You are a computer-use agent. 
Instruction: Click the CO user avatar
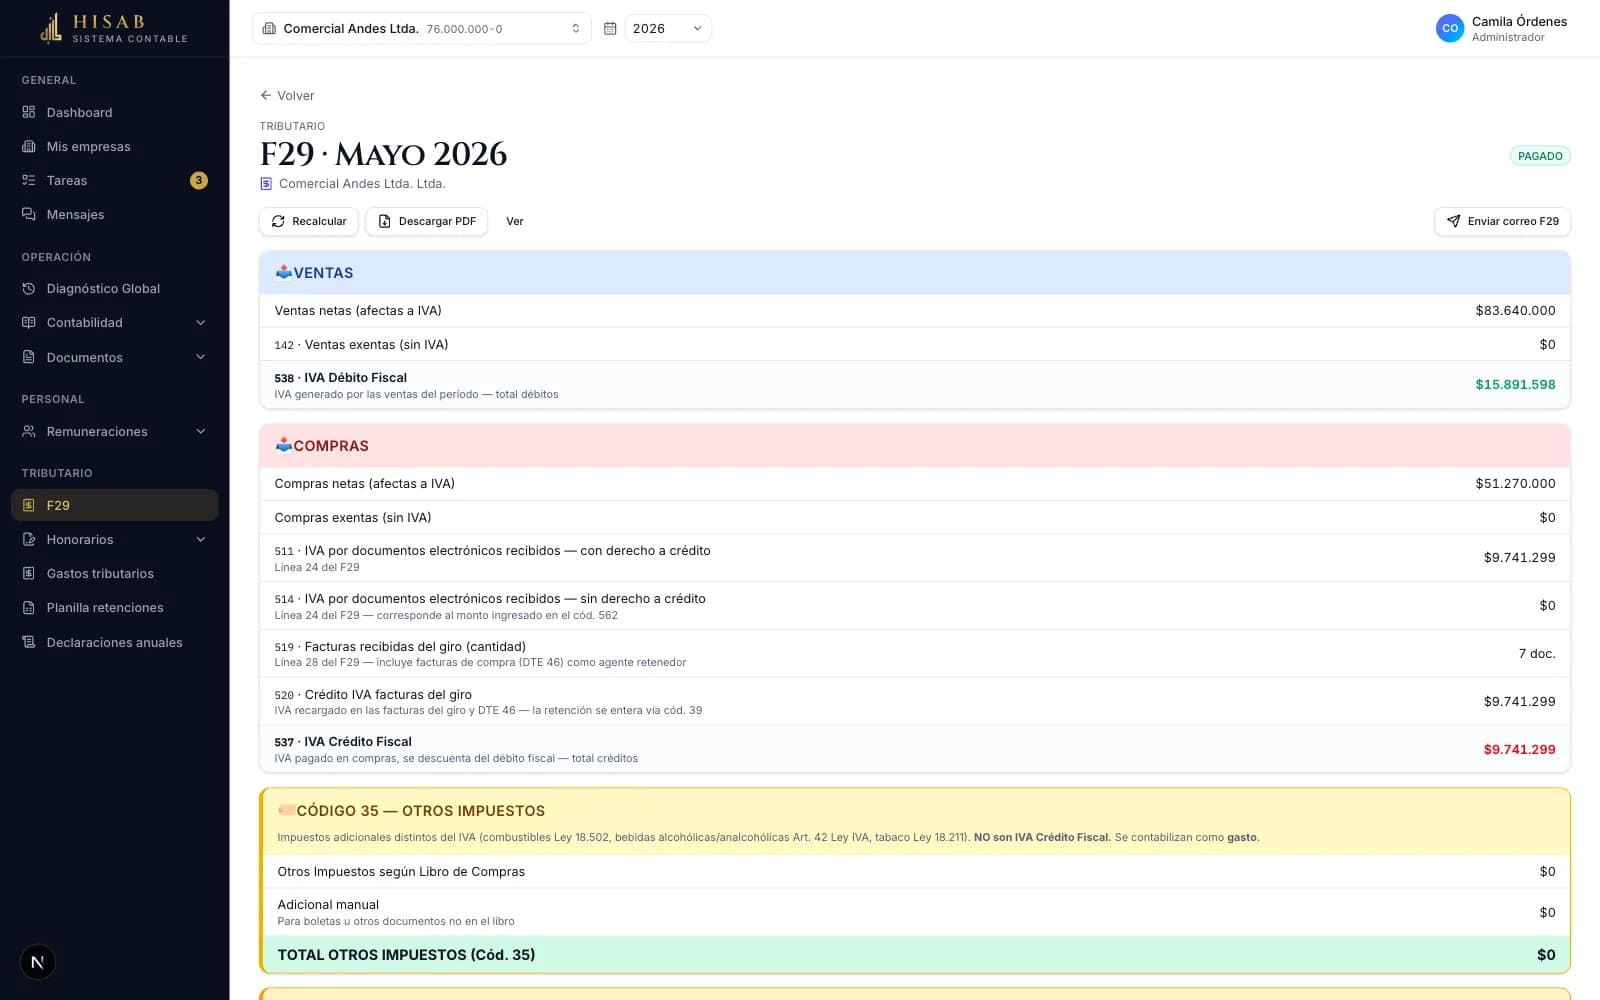click(1450, 28)
